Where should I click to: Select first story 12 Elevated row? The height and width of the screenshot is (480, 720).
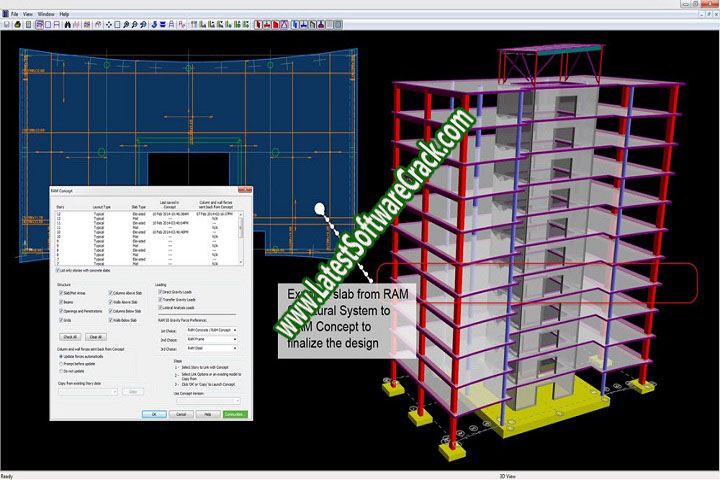[147, 214]
